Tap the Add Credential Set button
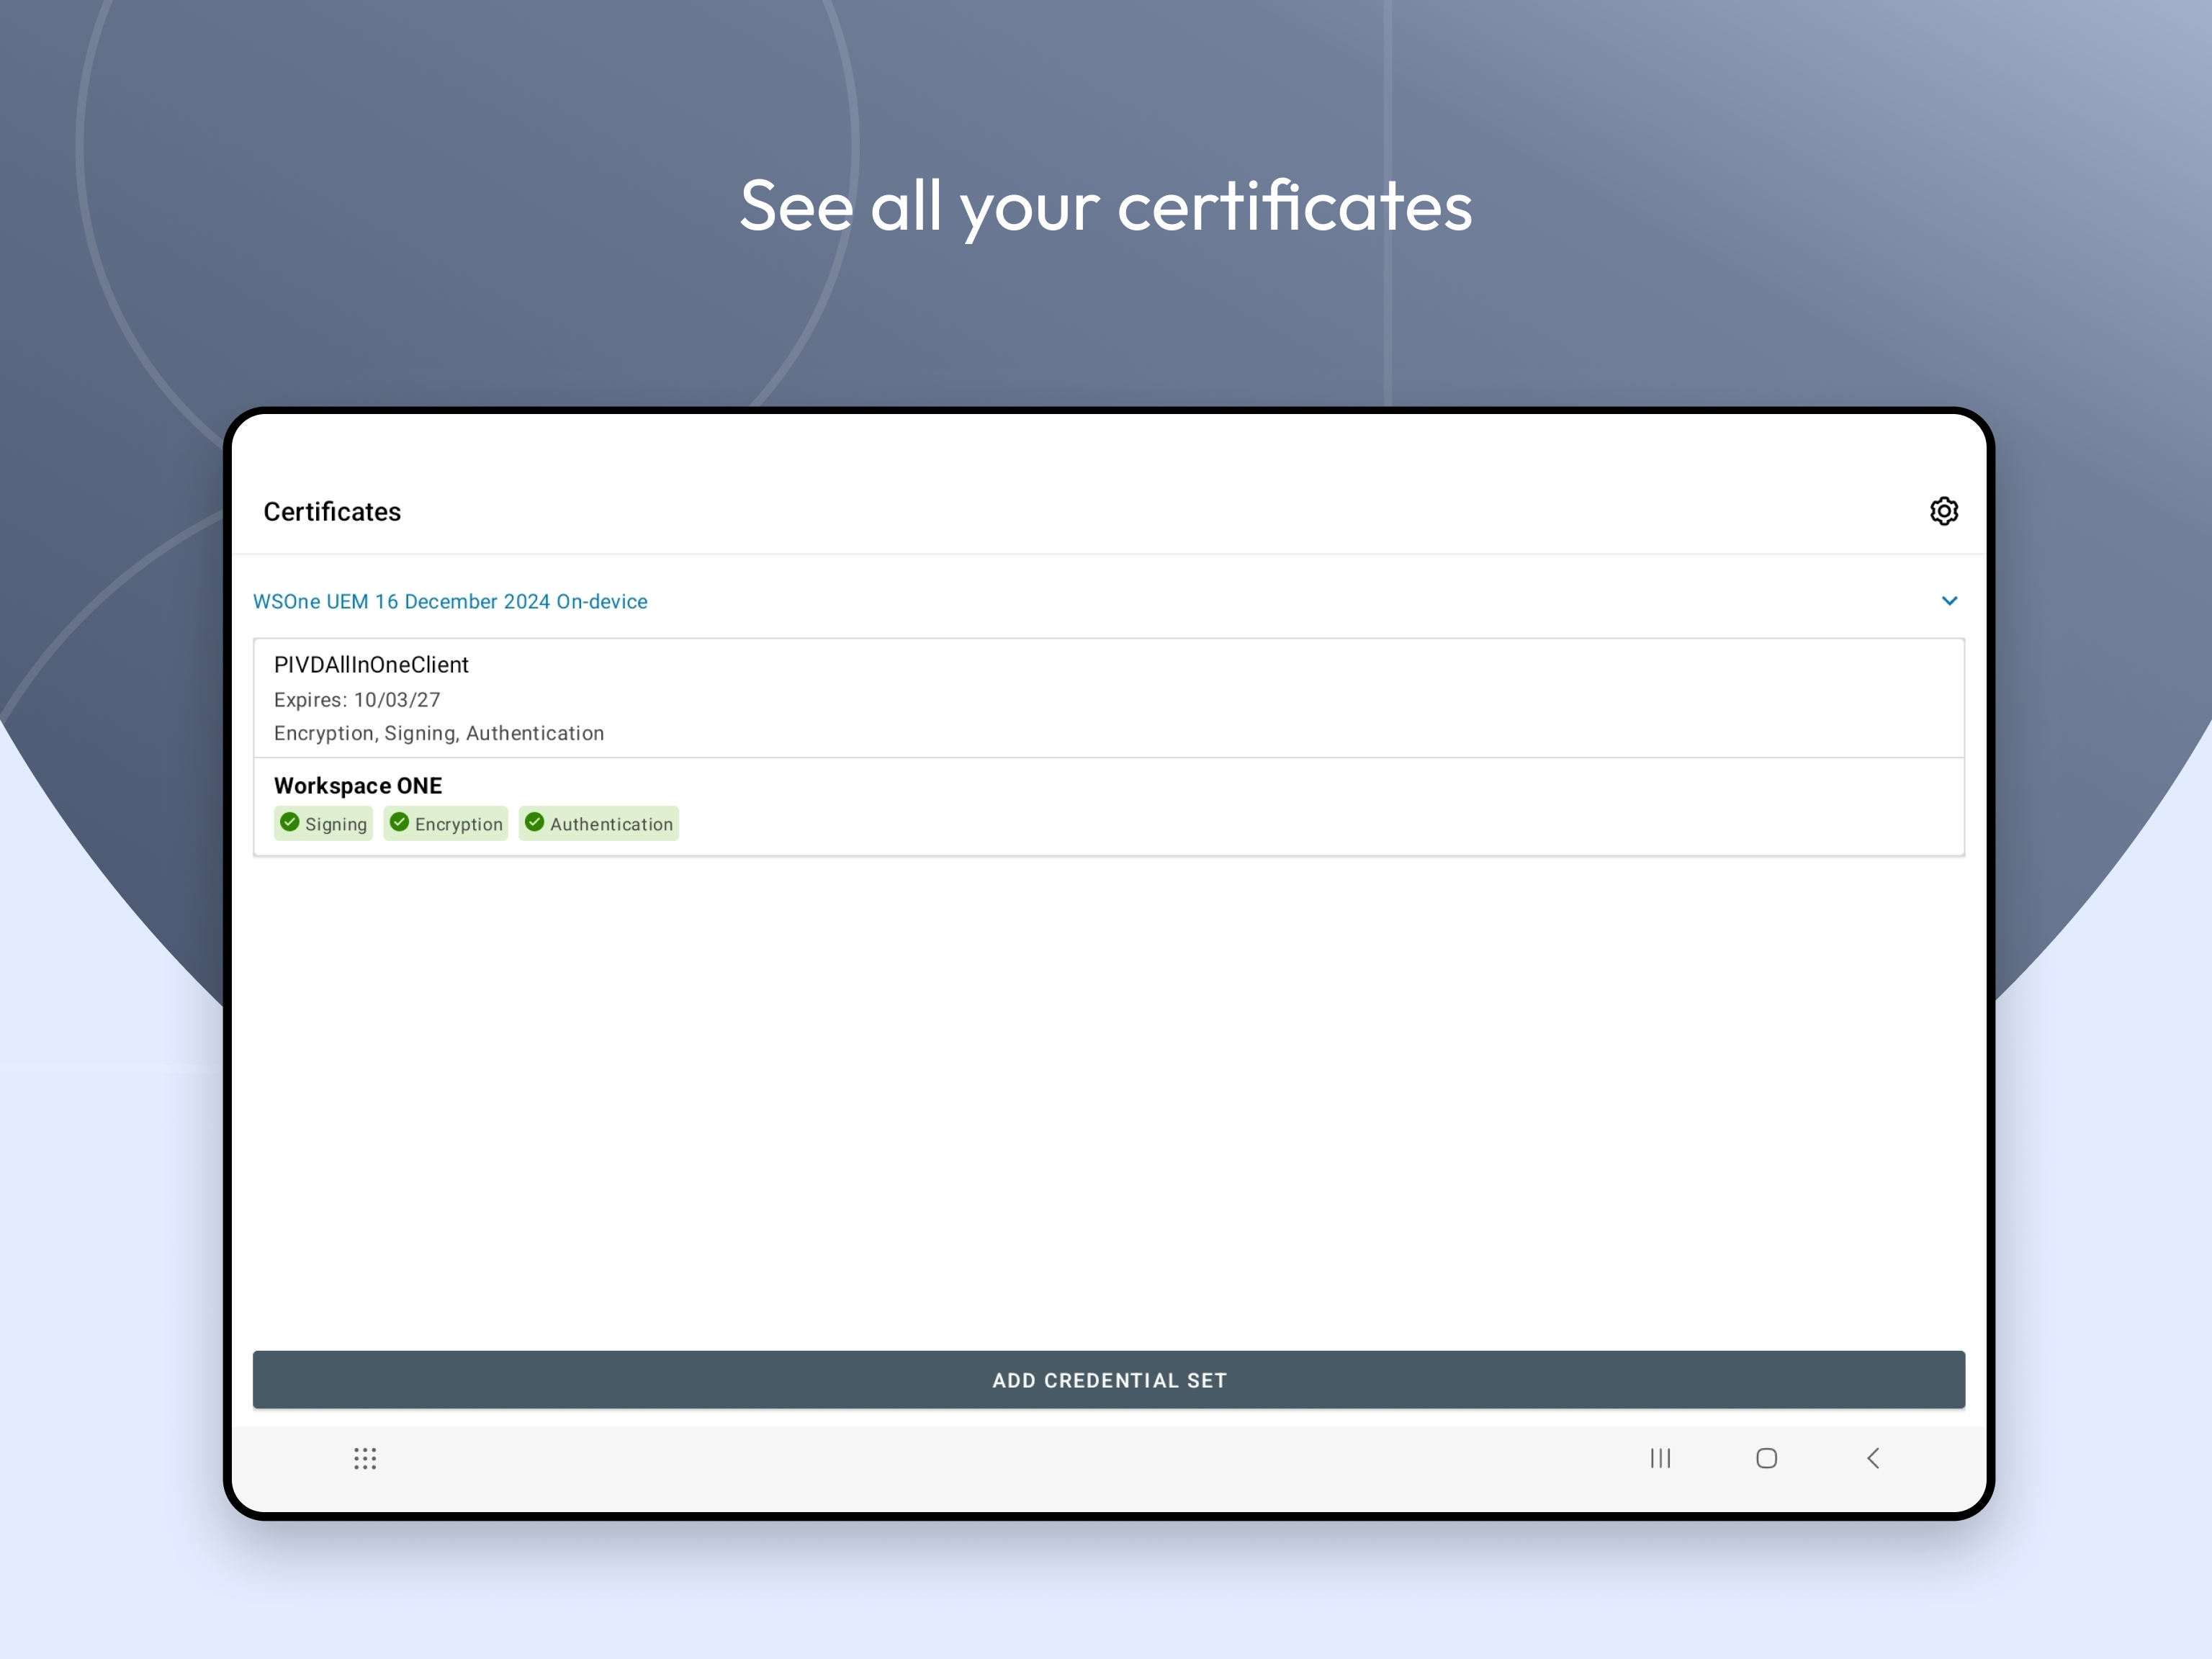Image resolution: width=2212 pixels, height=1659 pixels. pyautogui.click(x=1108, y=1380)
